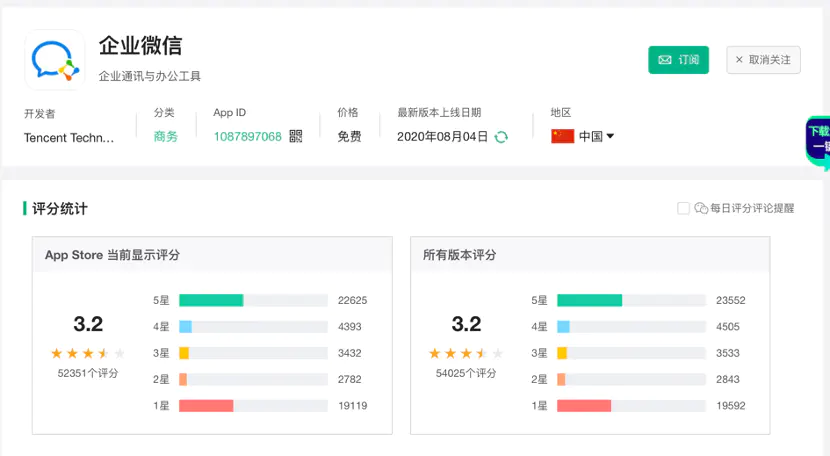
Task: Click the 4星 blue bar in 所有版本评分 panel
Action: click(563, 327)
